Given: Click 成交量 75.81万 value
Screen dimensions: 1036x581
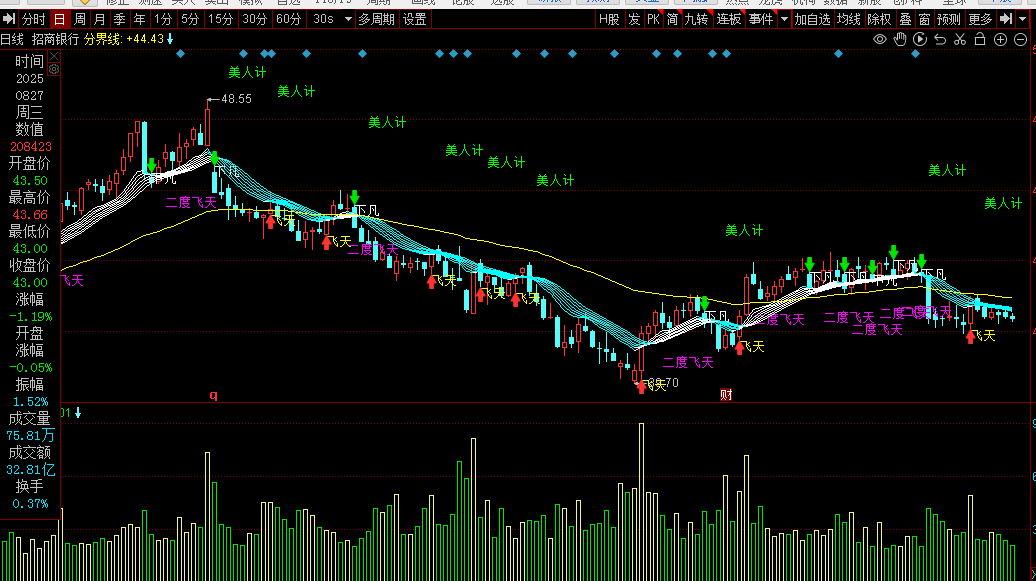Looking at the screenshot, I should 30,436.
